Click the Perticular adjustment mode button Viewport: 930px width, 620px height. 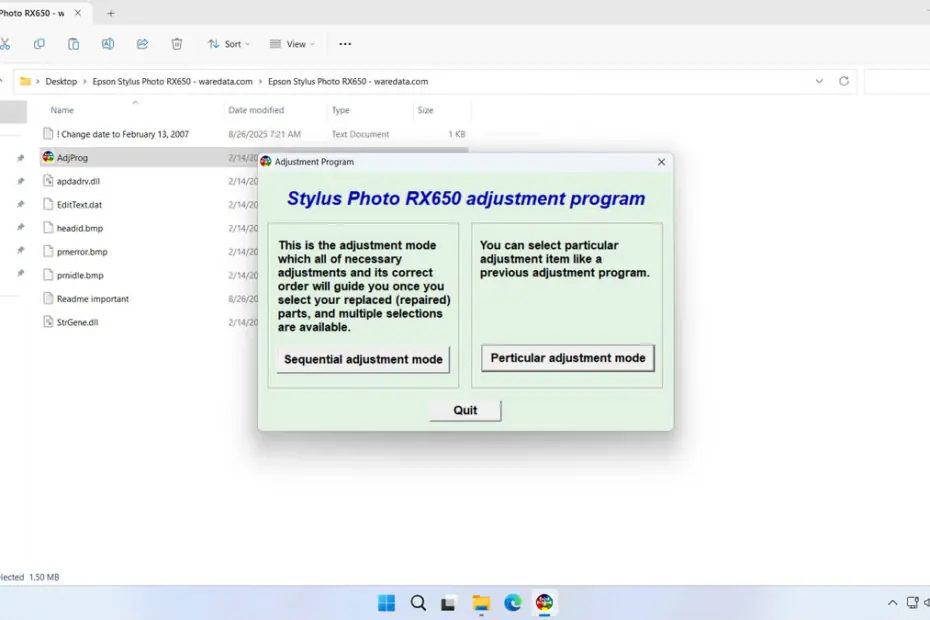point(568,358)
